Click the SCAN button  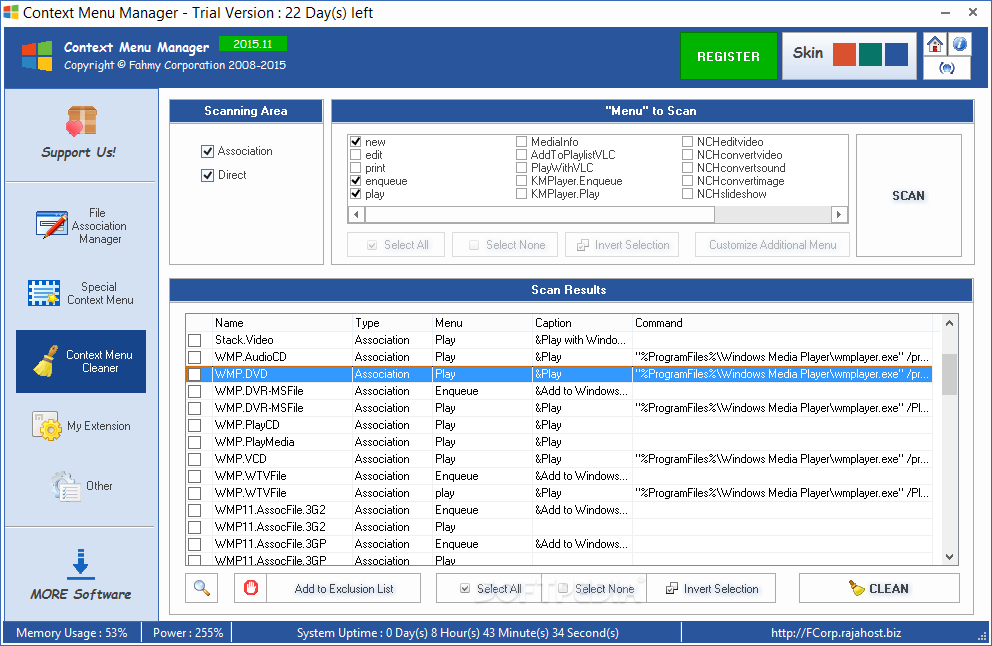tap(908, 196)
